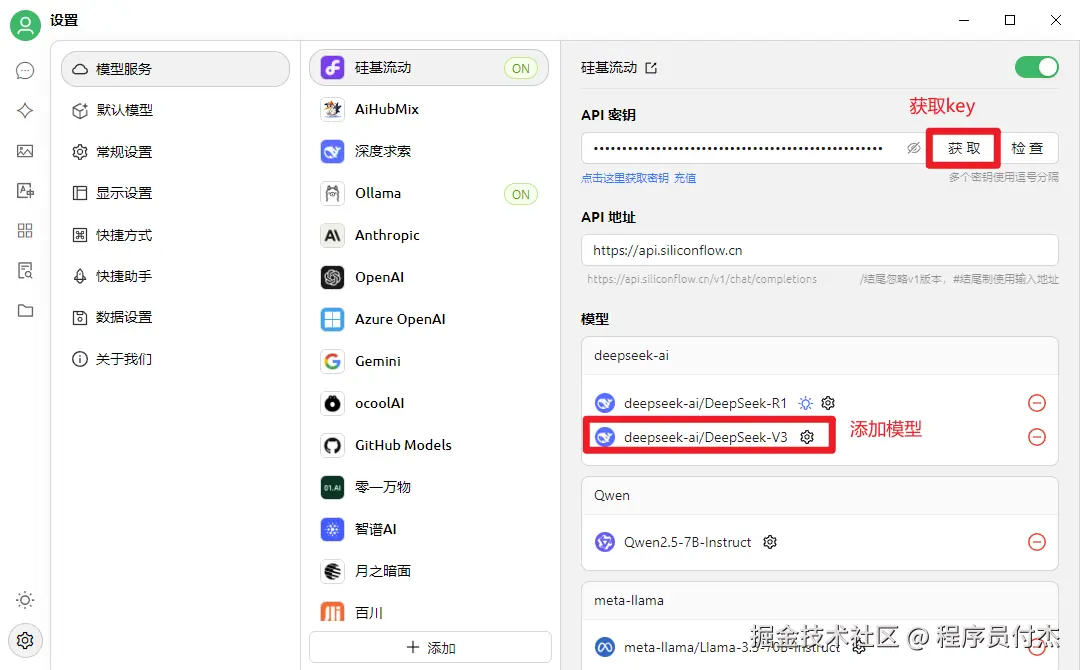Open settings gear for DeepSeek-R1 model
Image resolution: width=1080 pixels, height=670 pixels.
[828, 403]
